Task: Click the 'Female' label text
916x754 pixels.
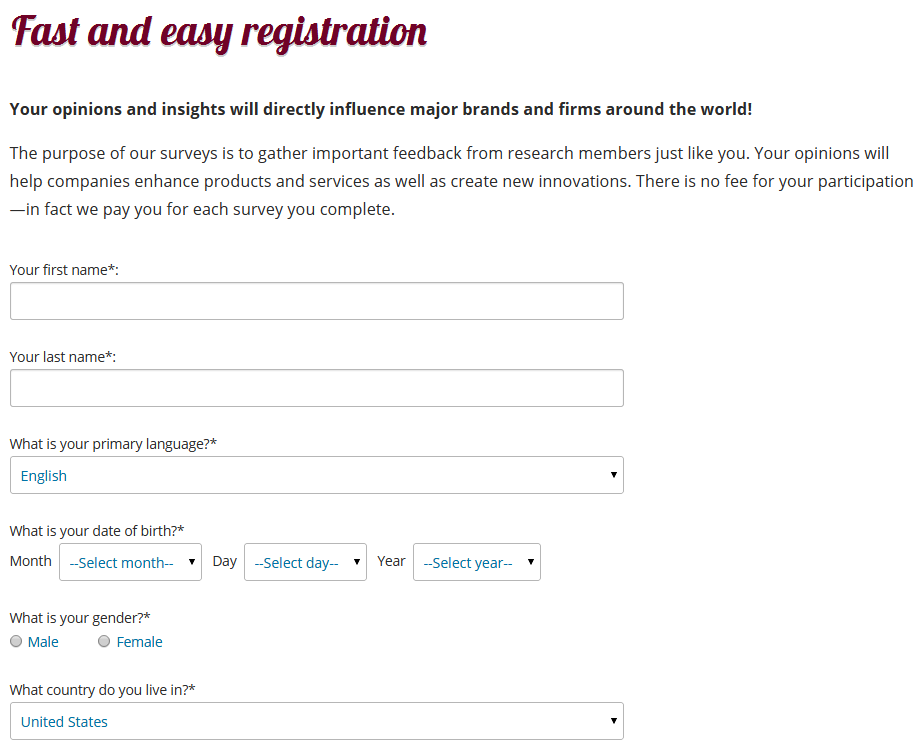Action: click(139, 642)
